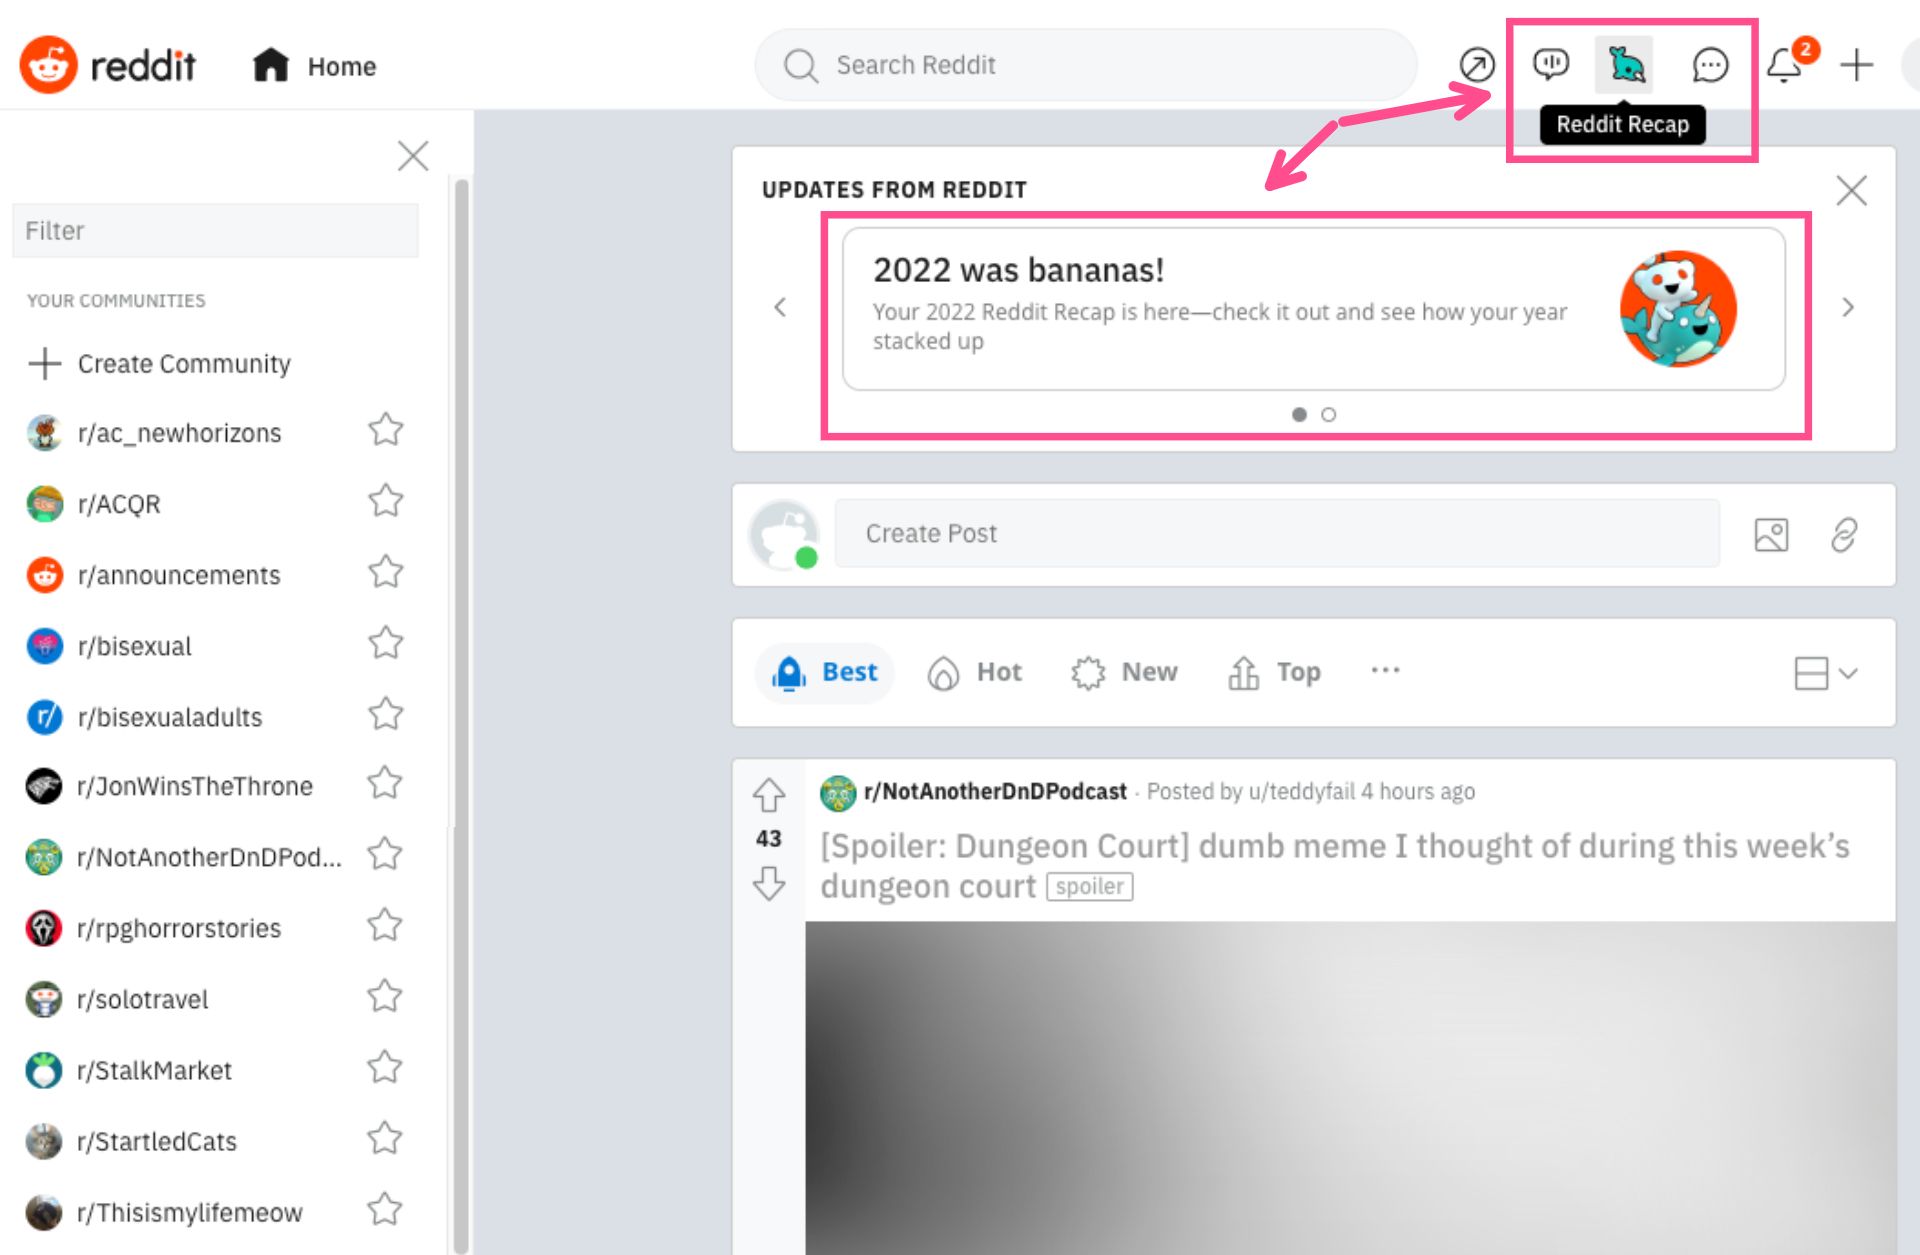The width and height of the screenshot is (1920, 1255).
Task: Switch to the Hot sort tab
Action: [x=974, y=672]
